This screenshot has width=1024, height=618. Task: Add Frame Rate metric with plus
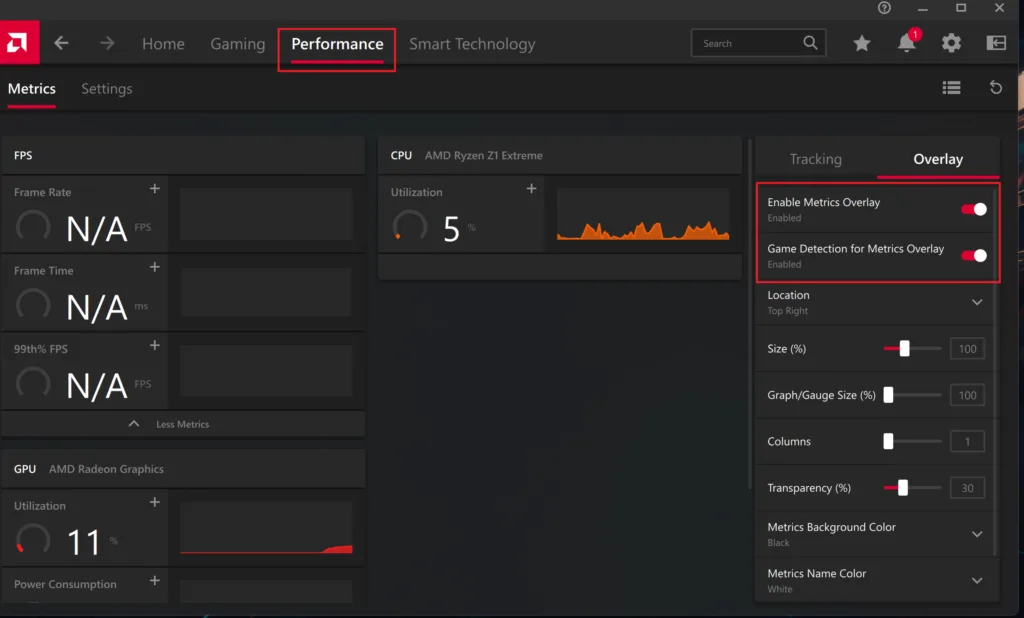tap(155, 189)
